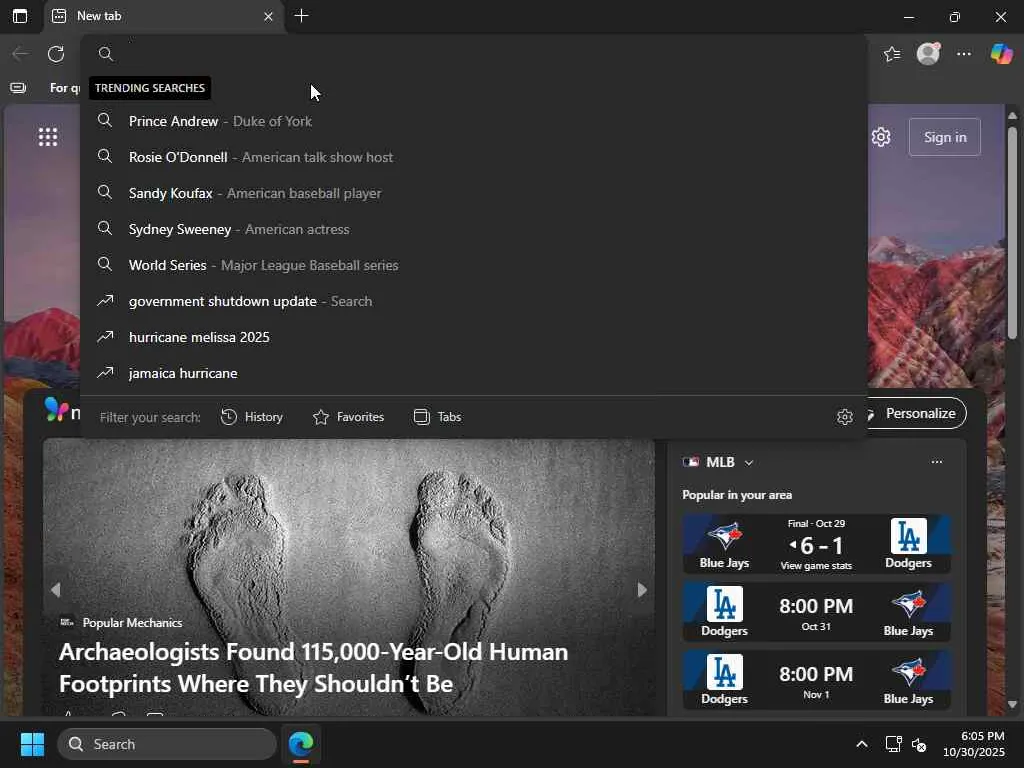Open Dodgers vs Blue Jays Nov 1 game
Viewport: 1024px width, 768px height.
(x=816, y=680)
